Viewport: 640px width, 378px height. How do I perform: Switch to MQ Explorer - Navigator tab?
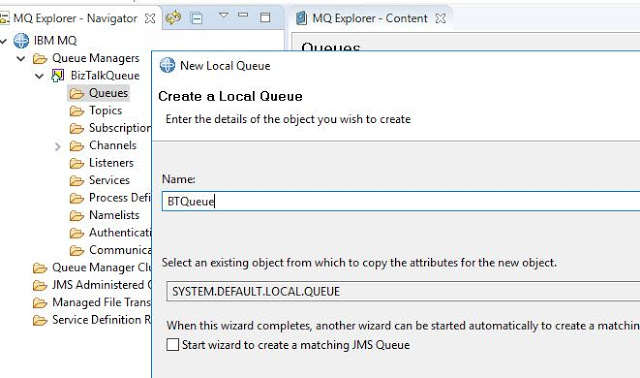pos(75,18)
